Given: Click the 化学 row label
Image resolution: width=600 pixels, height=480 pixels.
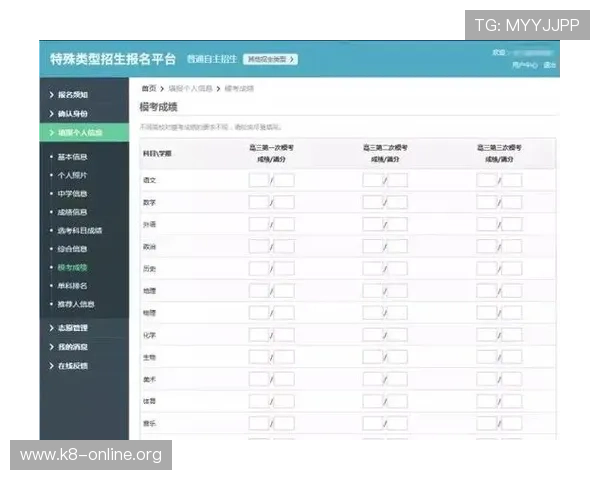Looking at the screenshot, I should pyautogui.click(x=149, y=335).
